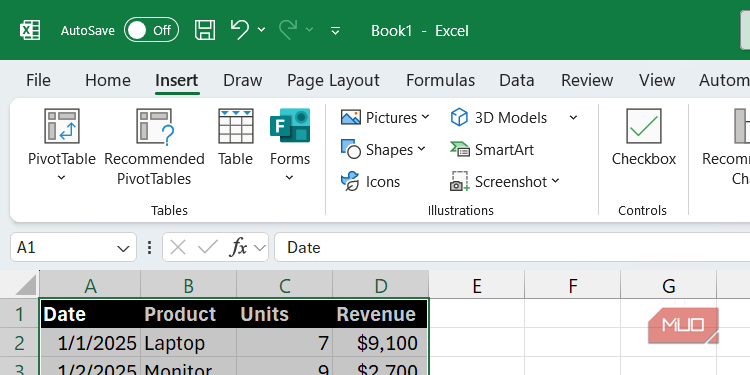750x375 pixels.
Task: Insert a Checkbox control
Action: pos(644,137)
